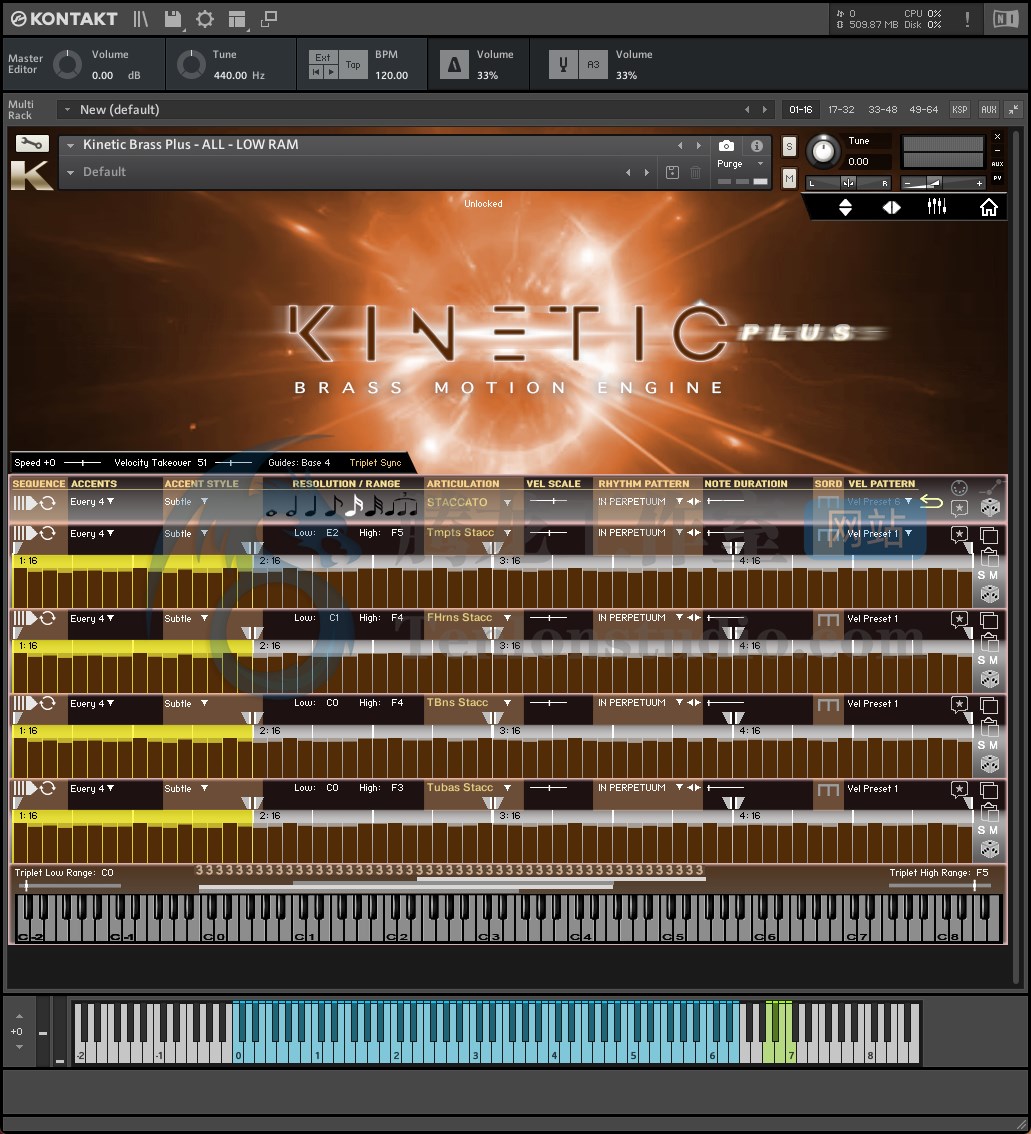
Task: Click the metronome icon
Action: pyautogui.click(x=454, y=65)
